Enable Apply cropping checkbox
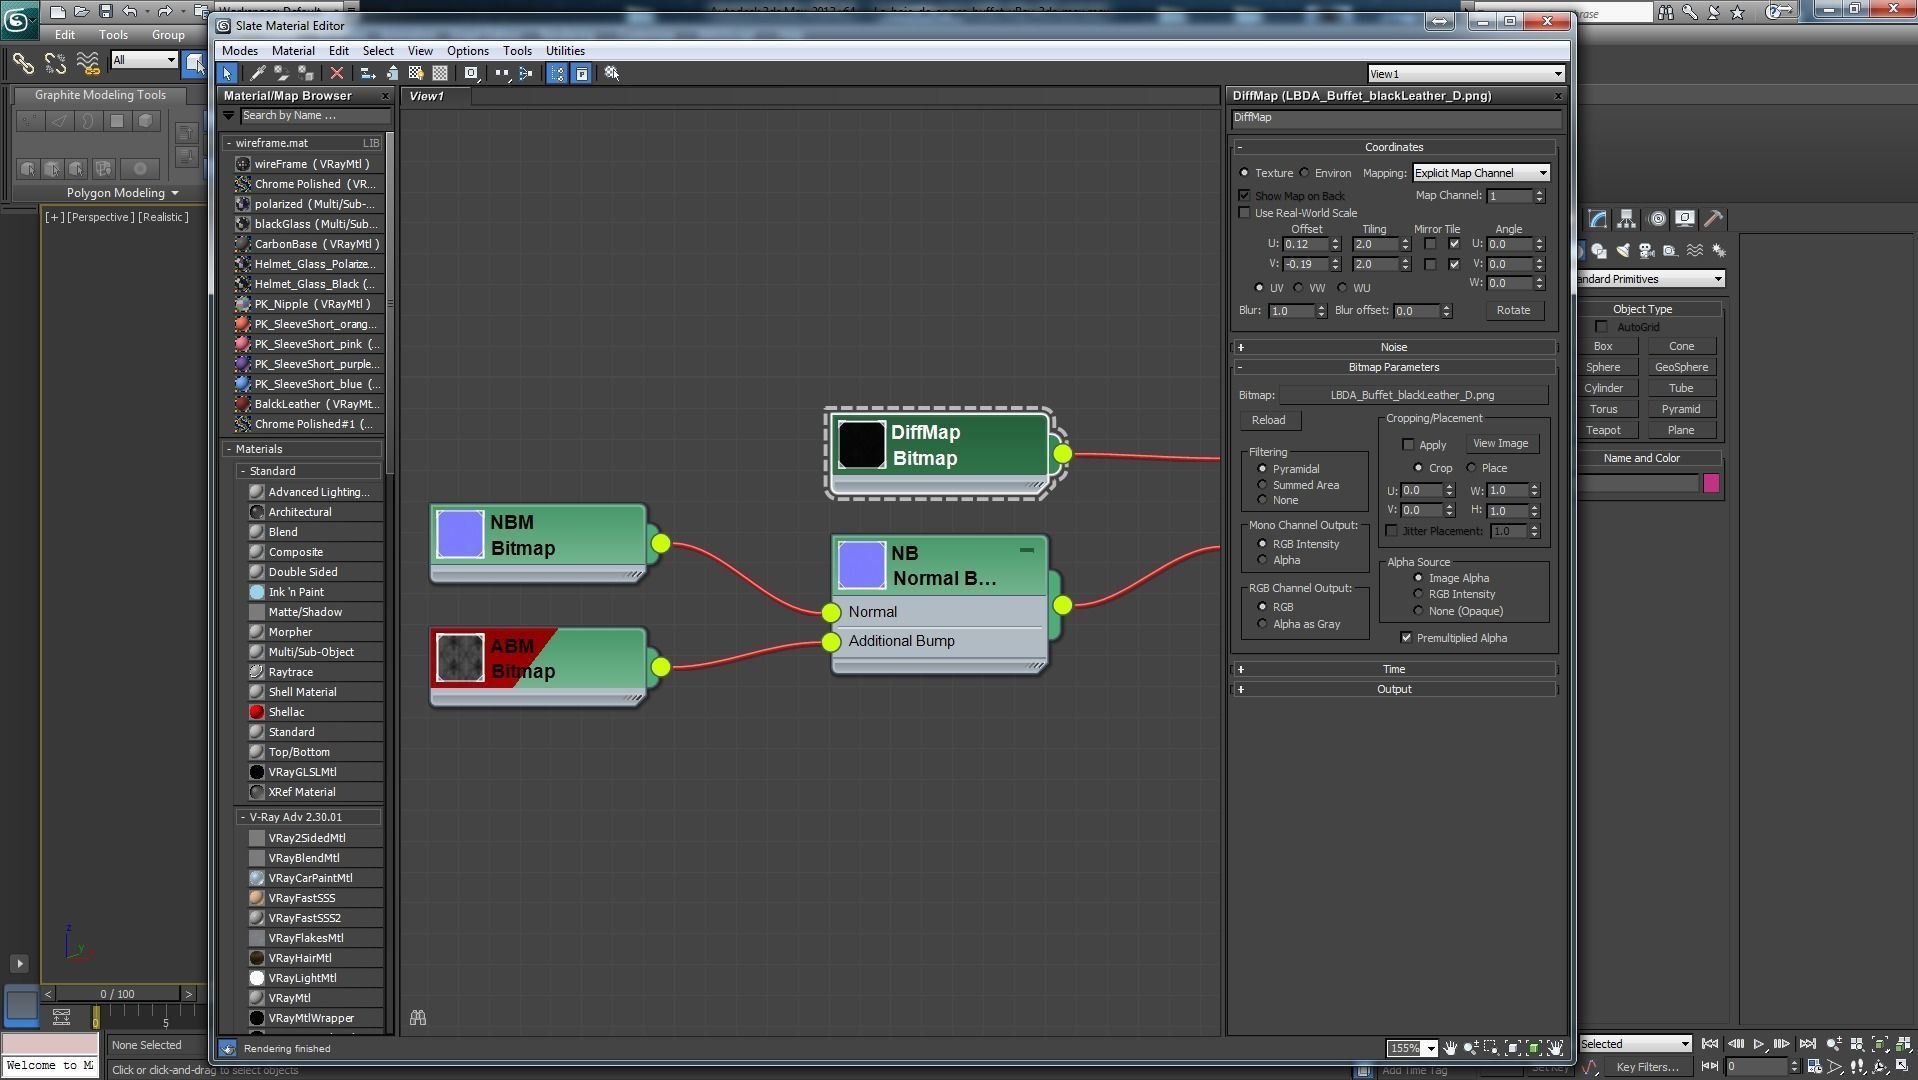The width and height of the screenshot is (1918, 1080). [x=1408, y=445]
